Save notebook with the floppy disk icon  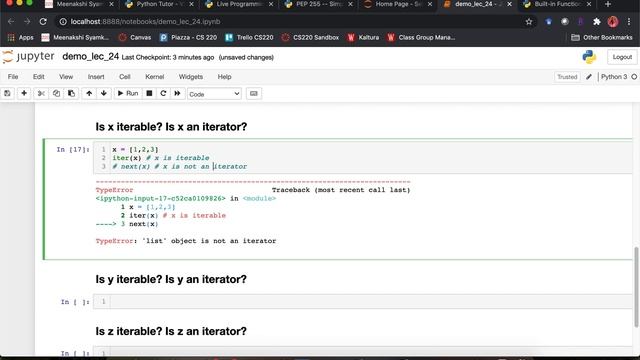point(7,93)
